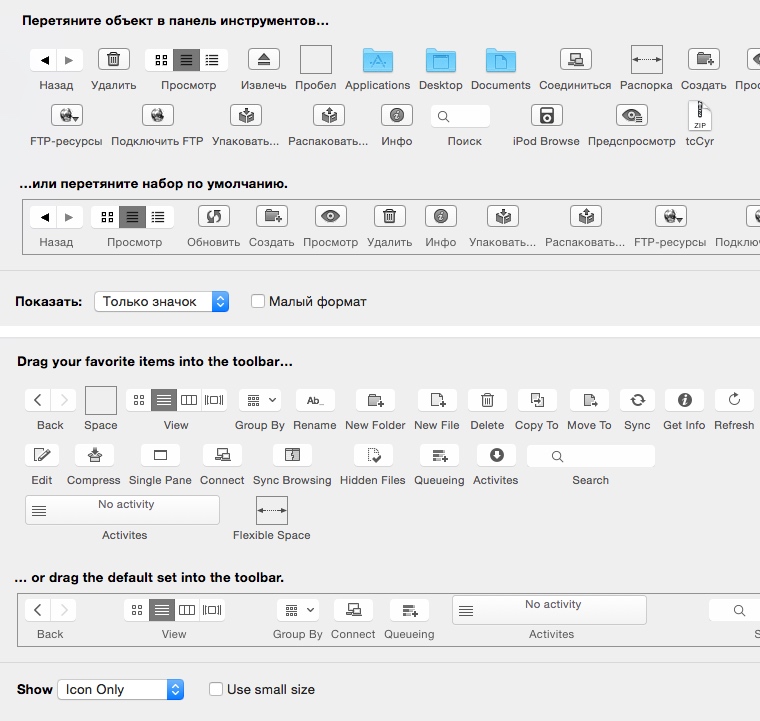Click the Compress icon
Screen dimensions: 760x721
pos(94,455)
